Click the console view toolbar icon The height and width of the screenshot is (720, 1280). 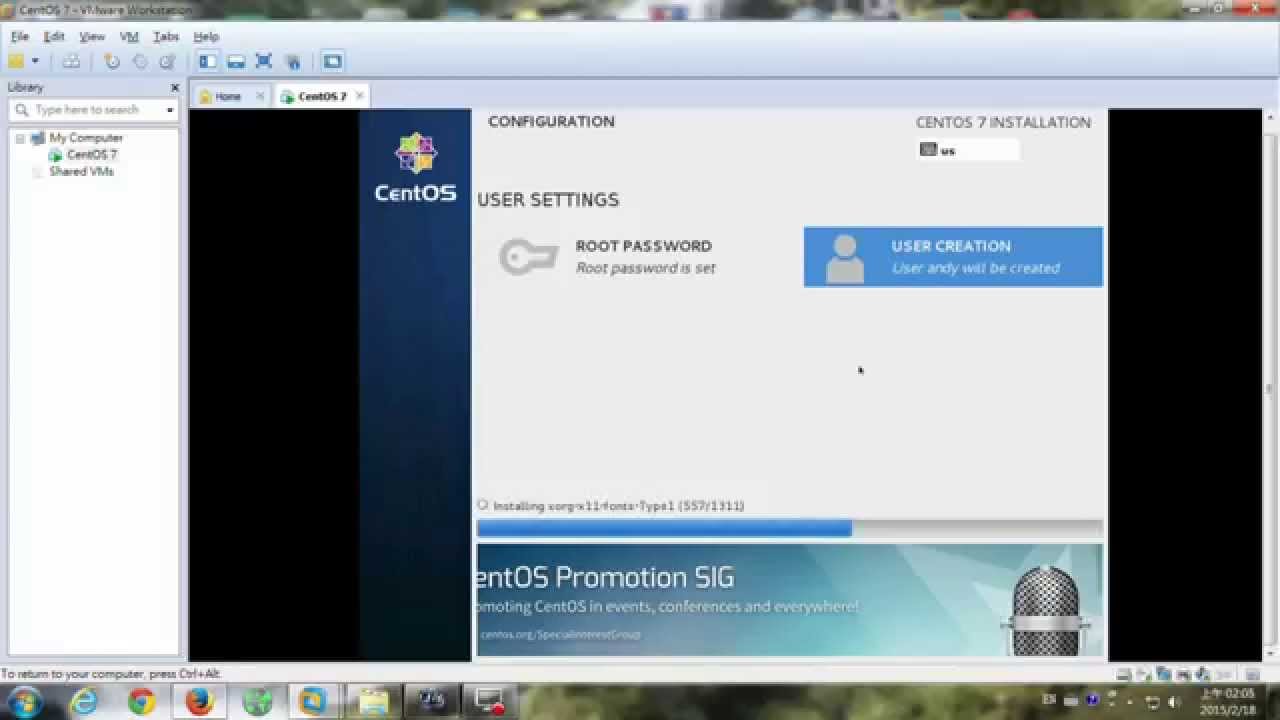click(x=332, y=61)
